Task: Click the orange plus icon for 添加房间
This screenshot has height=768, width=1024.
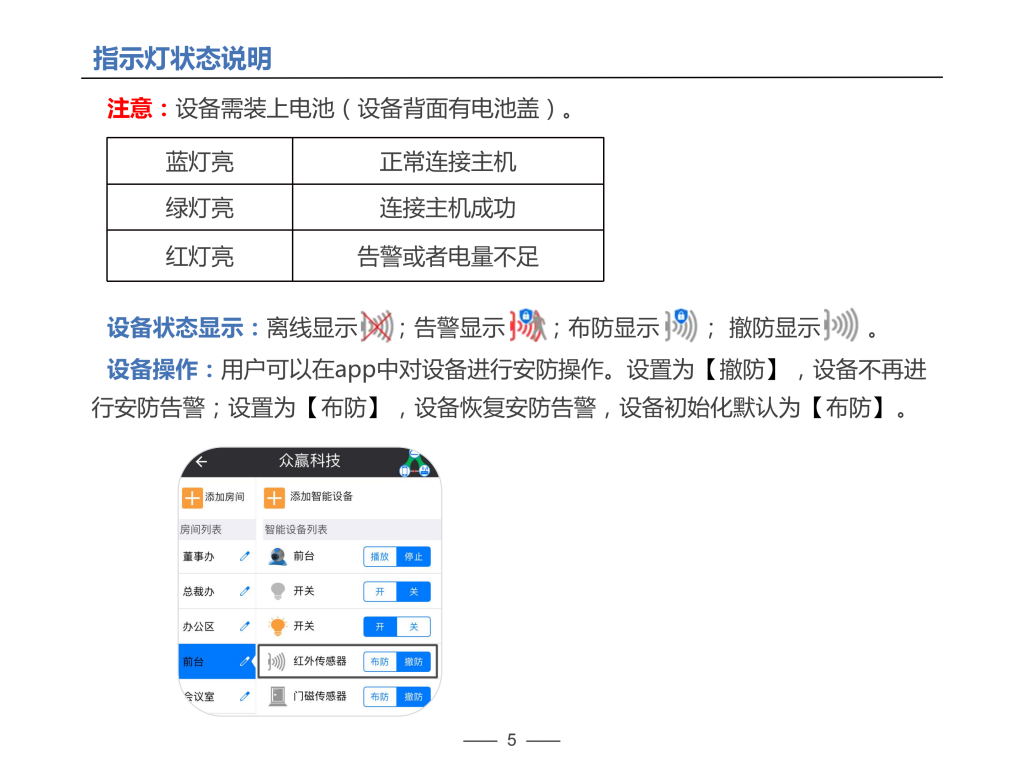Action: (x=192, y=497)
